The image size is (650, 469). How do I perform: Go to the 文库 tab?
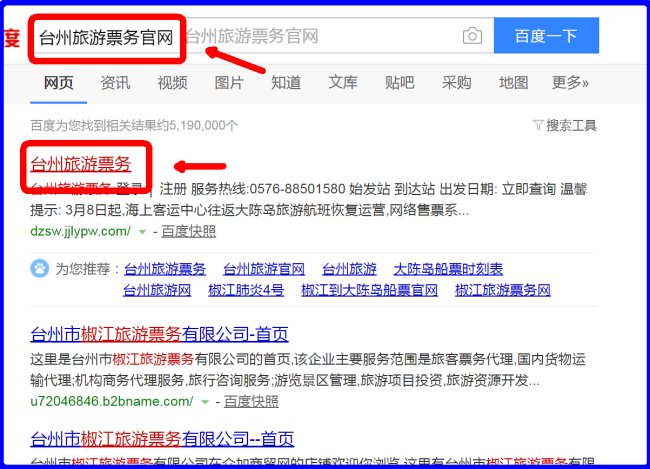[343, 83]
